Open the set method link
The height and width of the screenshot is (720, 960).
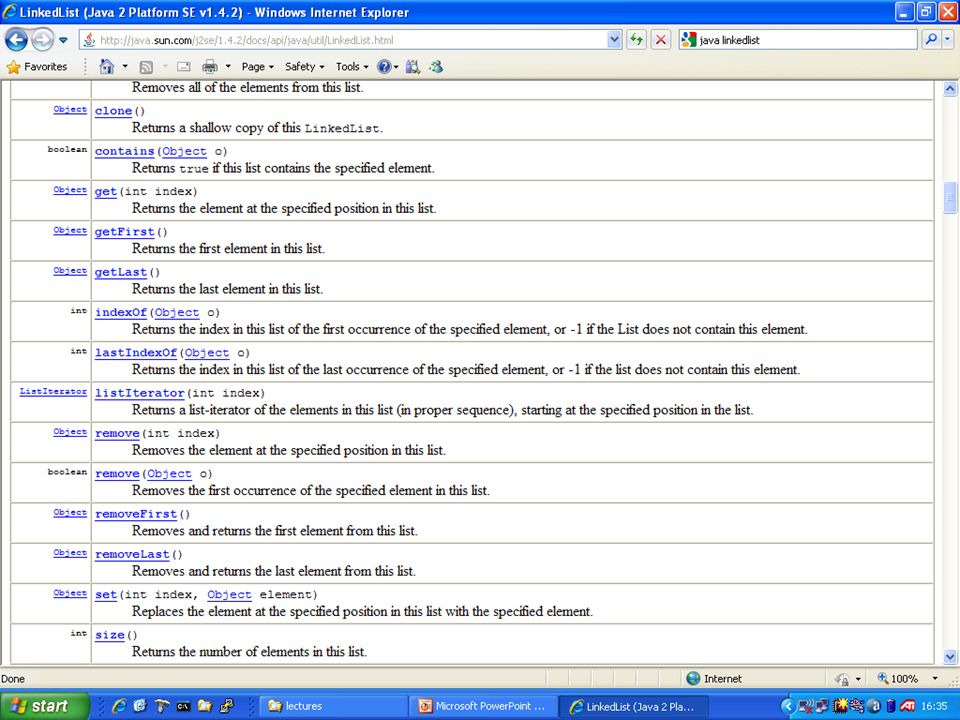coord(105,594)
